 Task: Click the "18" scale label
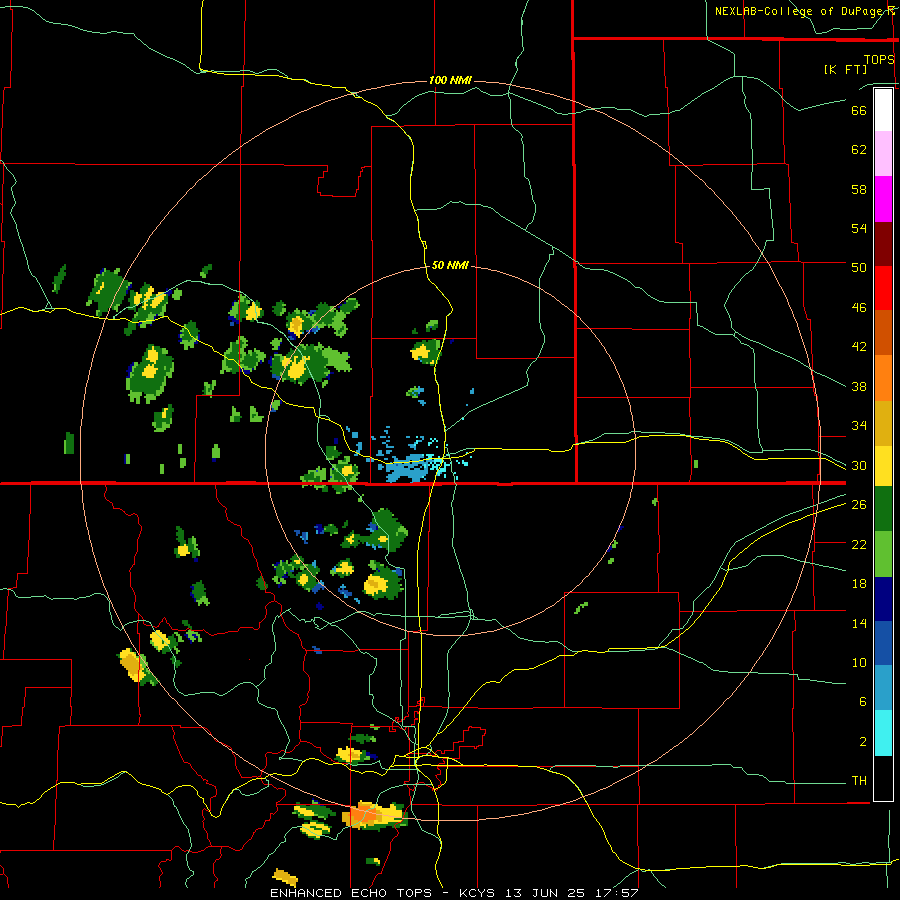(x=859, y=584)
